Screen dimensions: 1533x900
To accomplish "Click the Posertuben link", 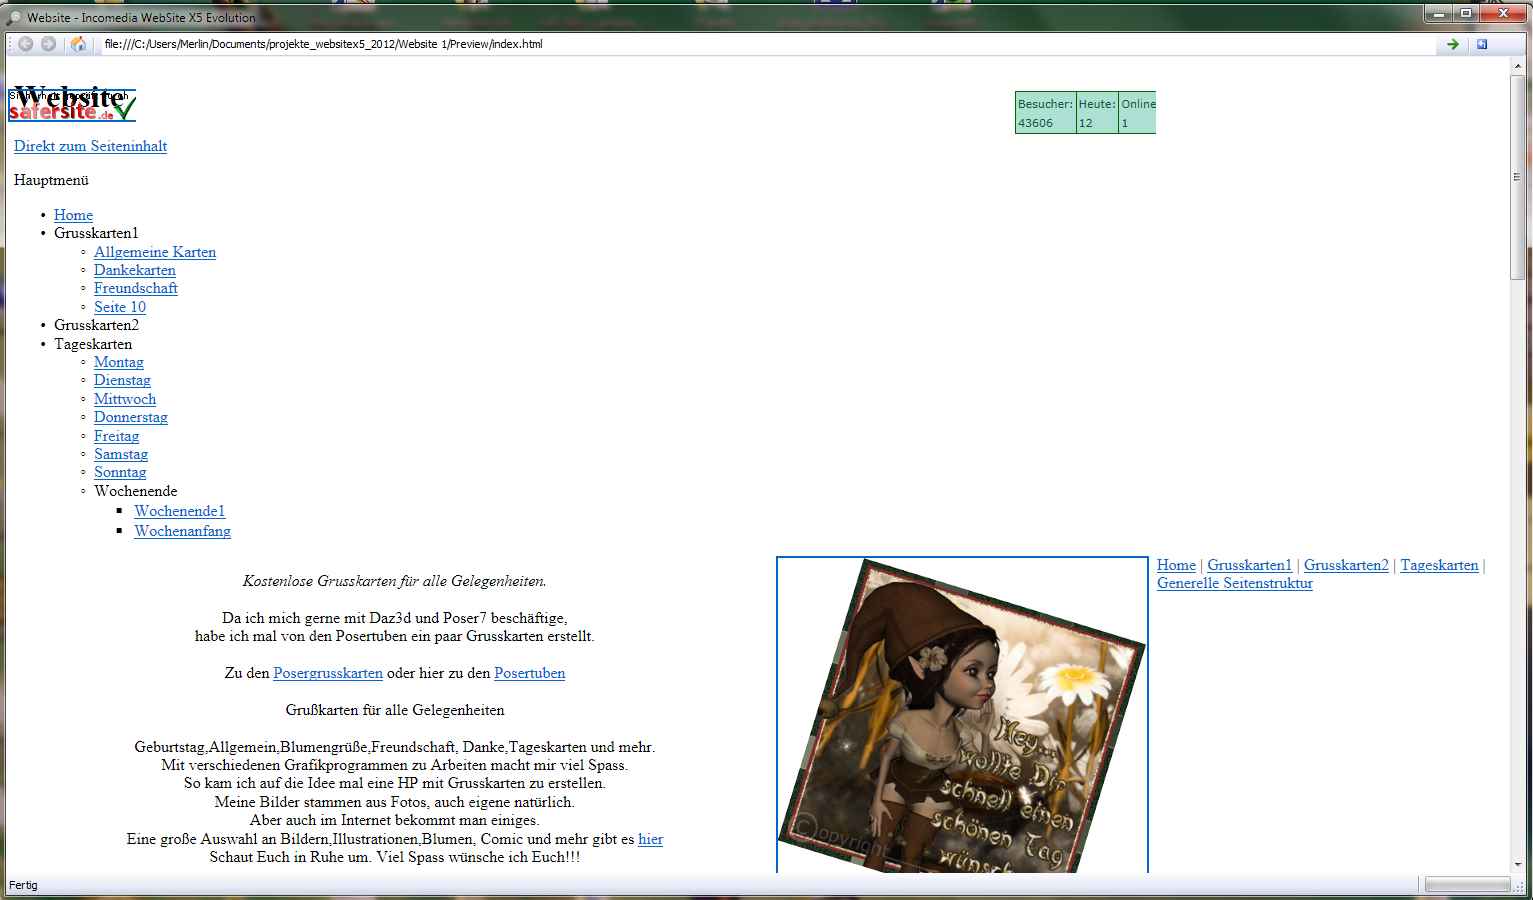I will coord(529,673).
